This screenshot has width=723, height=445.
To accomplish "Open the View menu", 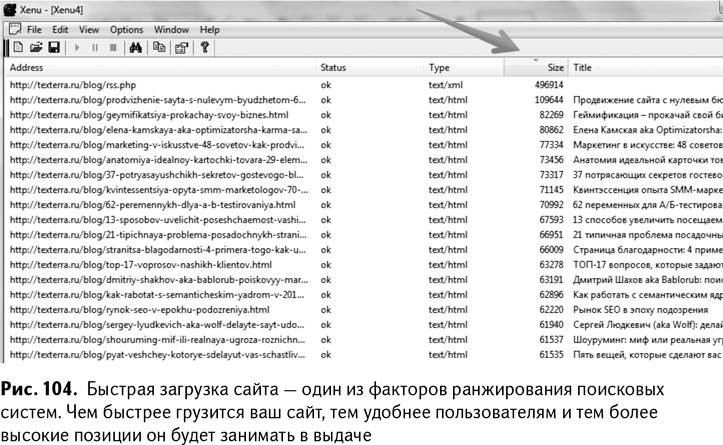I will click(x=89, y=30).
